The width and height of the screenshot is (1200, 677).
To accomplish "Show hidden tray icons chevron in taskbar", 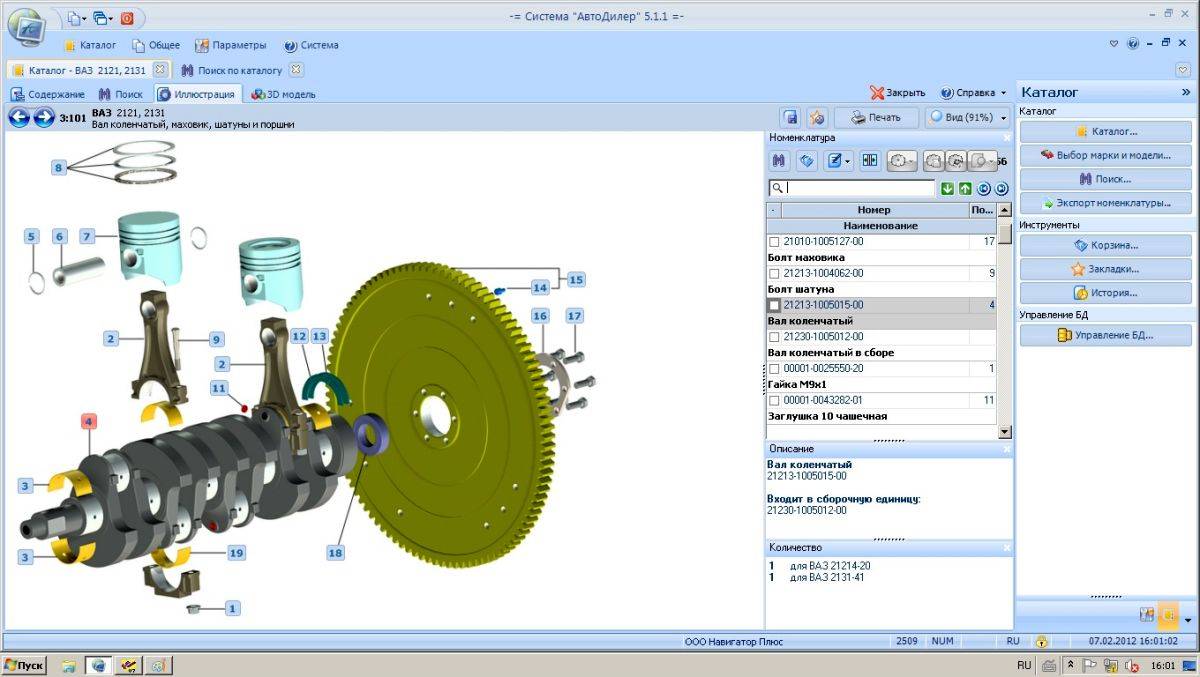I will click(1070, 665).
